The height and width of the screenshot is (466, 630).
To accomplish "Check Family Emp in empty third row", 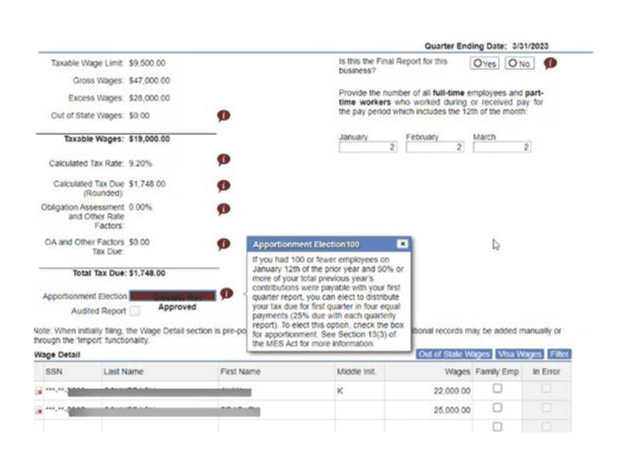I will [x=497, y=426].
